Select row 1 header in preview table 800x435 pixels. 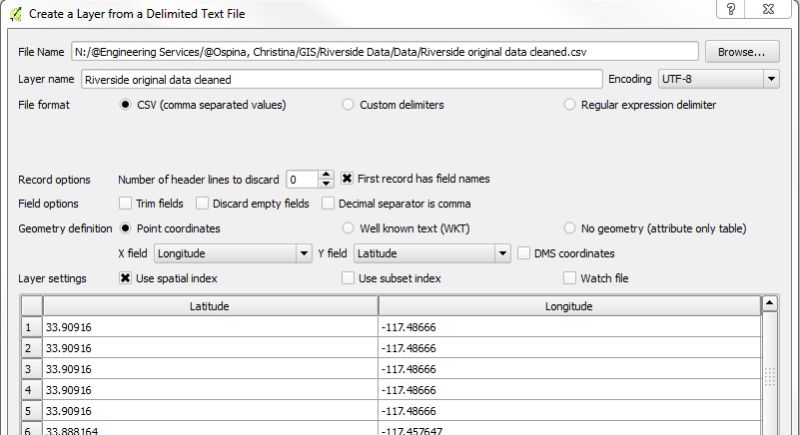(x=31, y=327)
